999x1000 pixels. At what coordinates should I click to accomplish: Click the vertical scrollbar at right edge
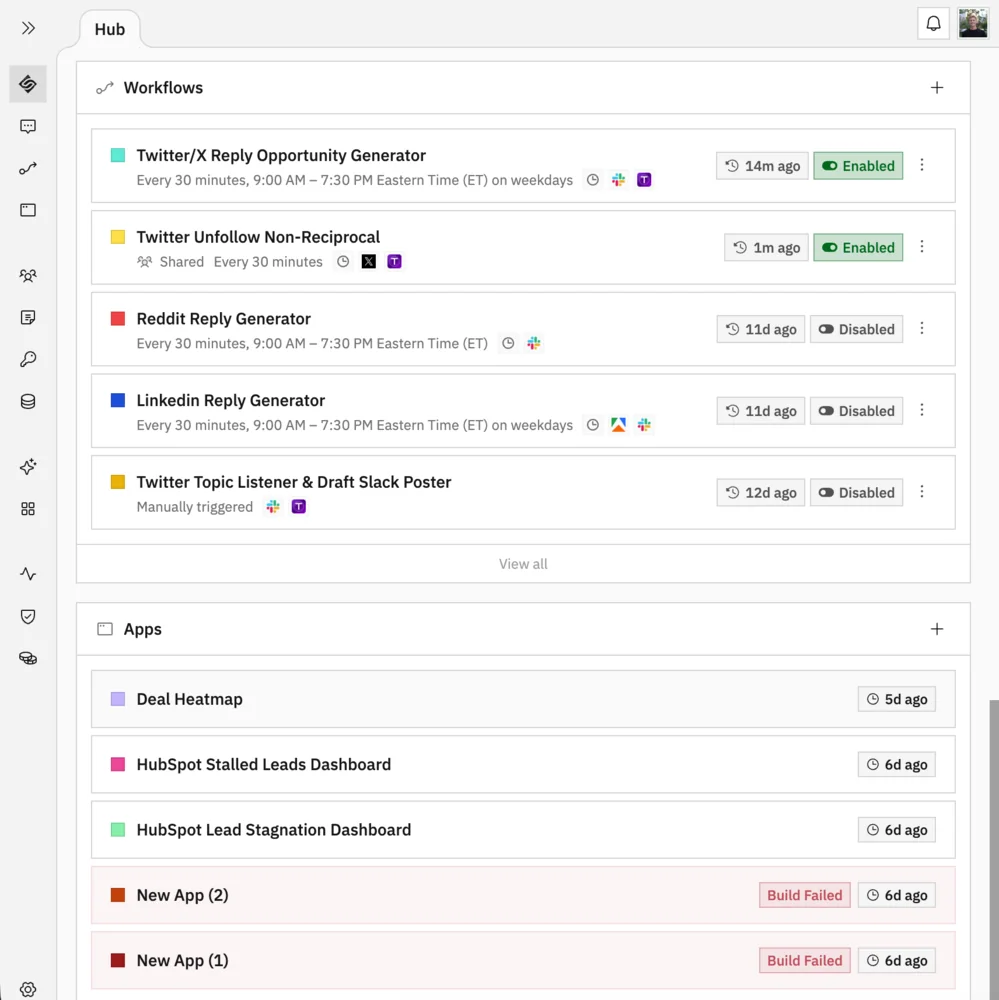point(994,848)
